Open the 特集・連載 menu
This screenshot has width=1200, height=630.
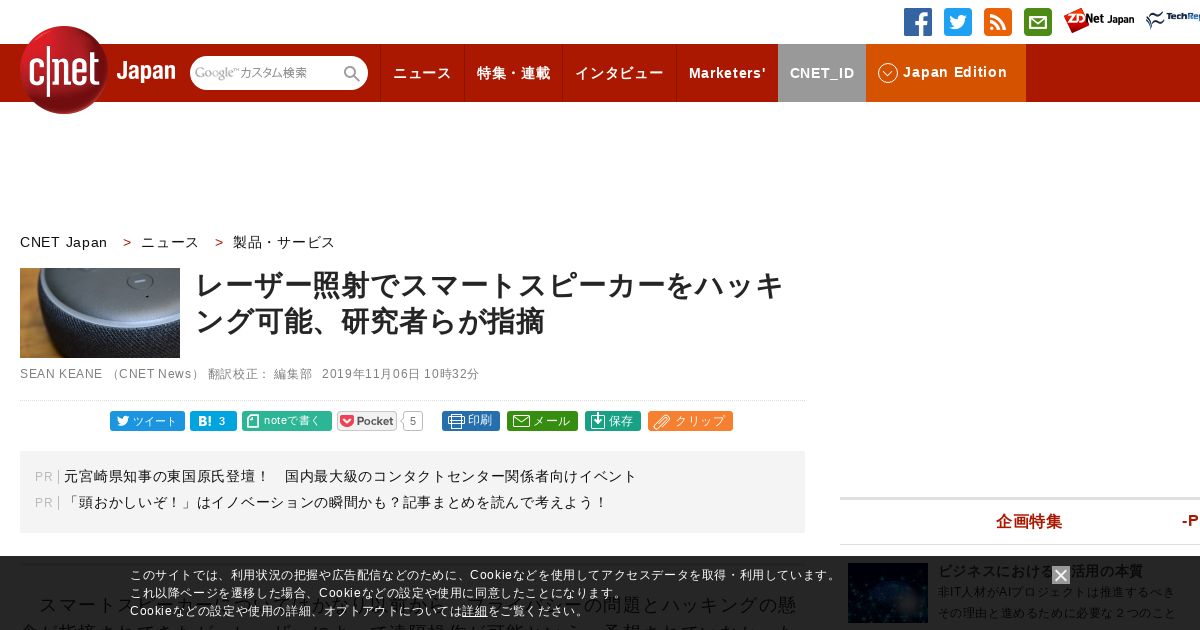point(513,73)
